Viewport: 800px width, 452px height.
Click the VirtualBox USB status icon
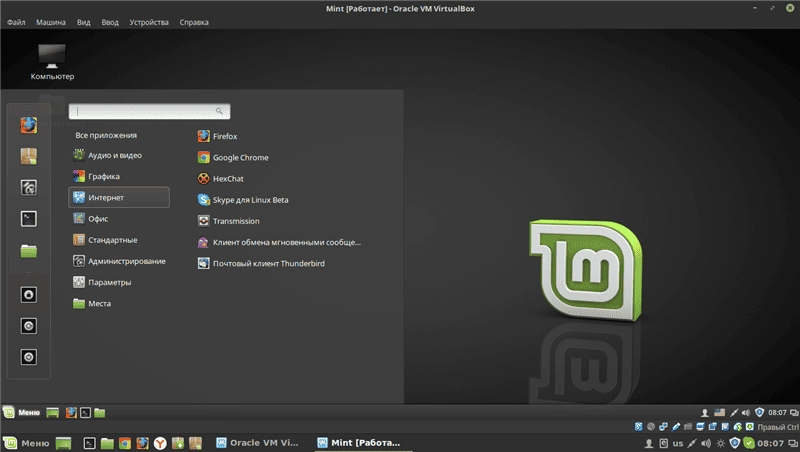coord(676,427)
